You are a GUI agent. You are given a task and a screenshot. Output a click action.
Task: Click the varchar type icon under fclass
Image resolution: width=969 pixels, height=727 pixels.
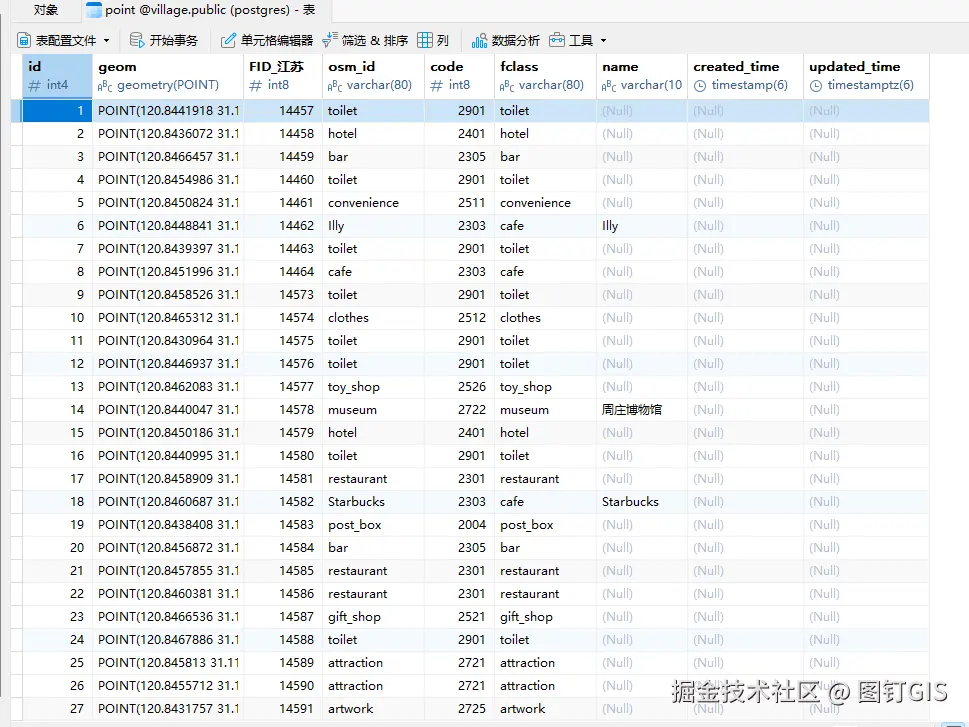click(x=507, y=86)
